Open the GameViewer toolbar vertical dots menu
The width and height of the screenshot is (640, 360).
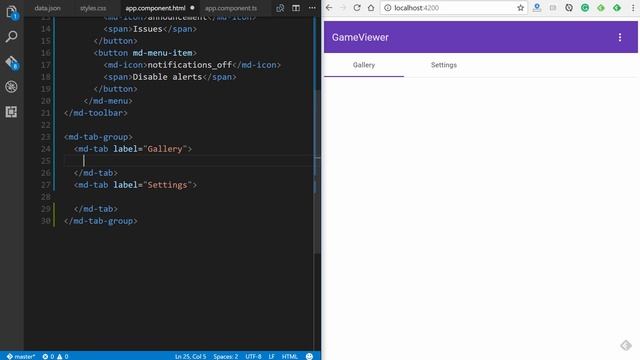click(620, 37)
